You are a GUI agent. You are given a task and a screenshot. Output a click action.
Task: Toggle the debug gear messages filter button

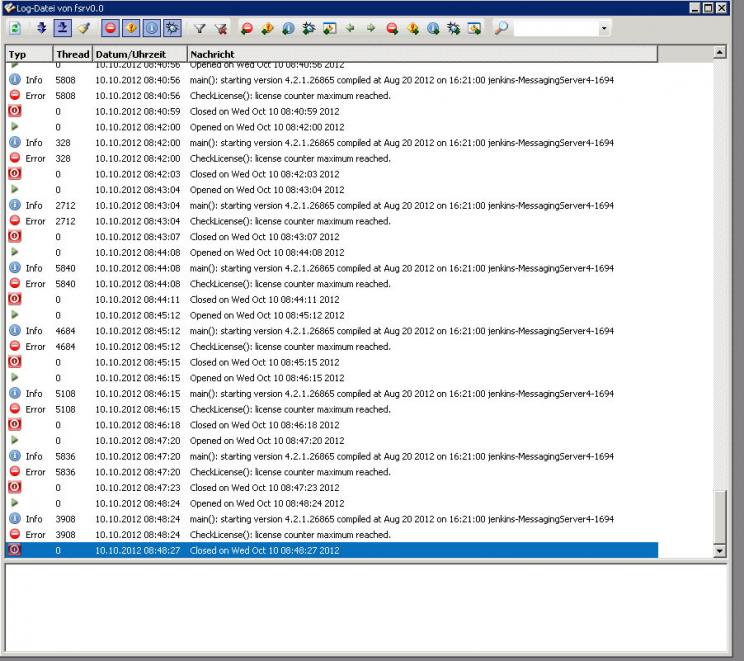coord(171,29)
